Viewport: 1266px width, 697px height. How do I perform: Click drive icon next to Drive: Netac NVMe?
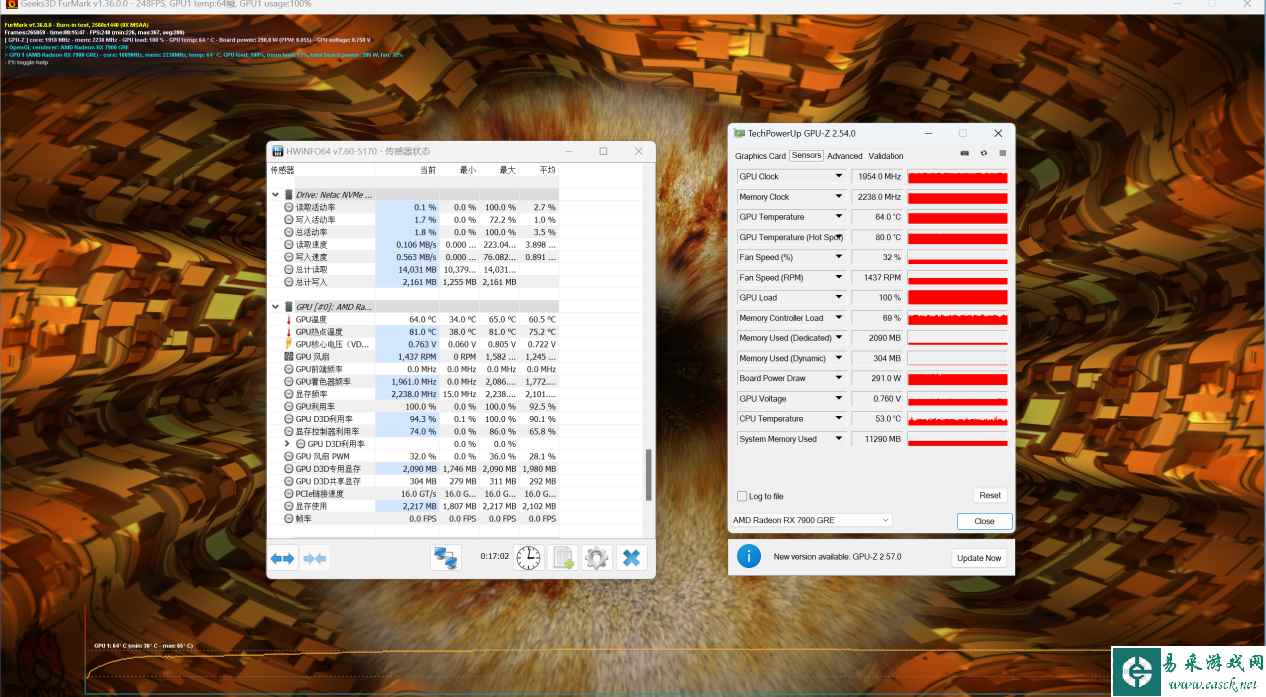pos(289,194)
